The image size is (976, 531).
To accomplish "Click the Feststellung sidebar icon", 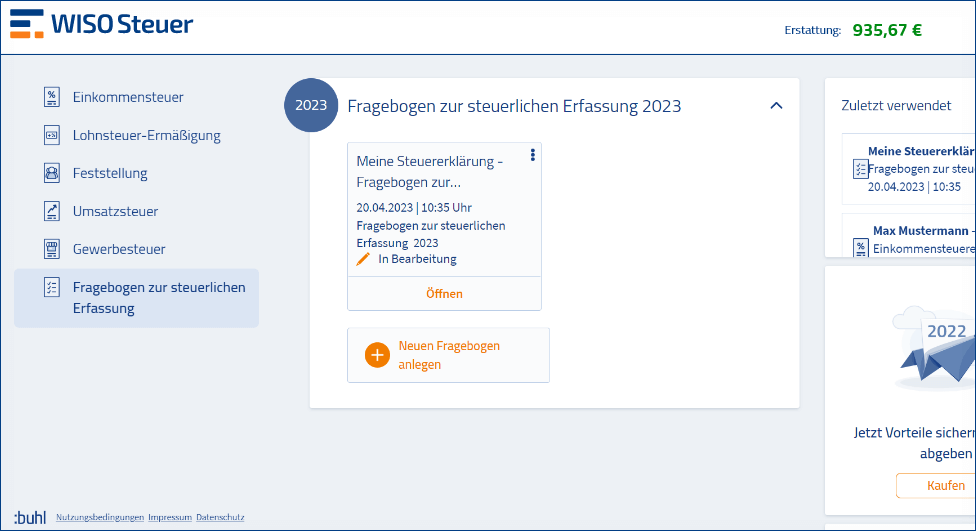I will click(52, 173).
